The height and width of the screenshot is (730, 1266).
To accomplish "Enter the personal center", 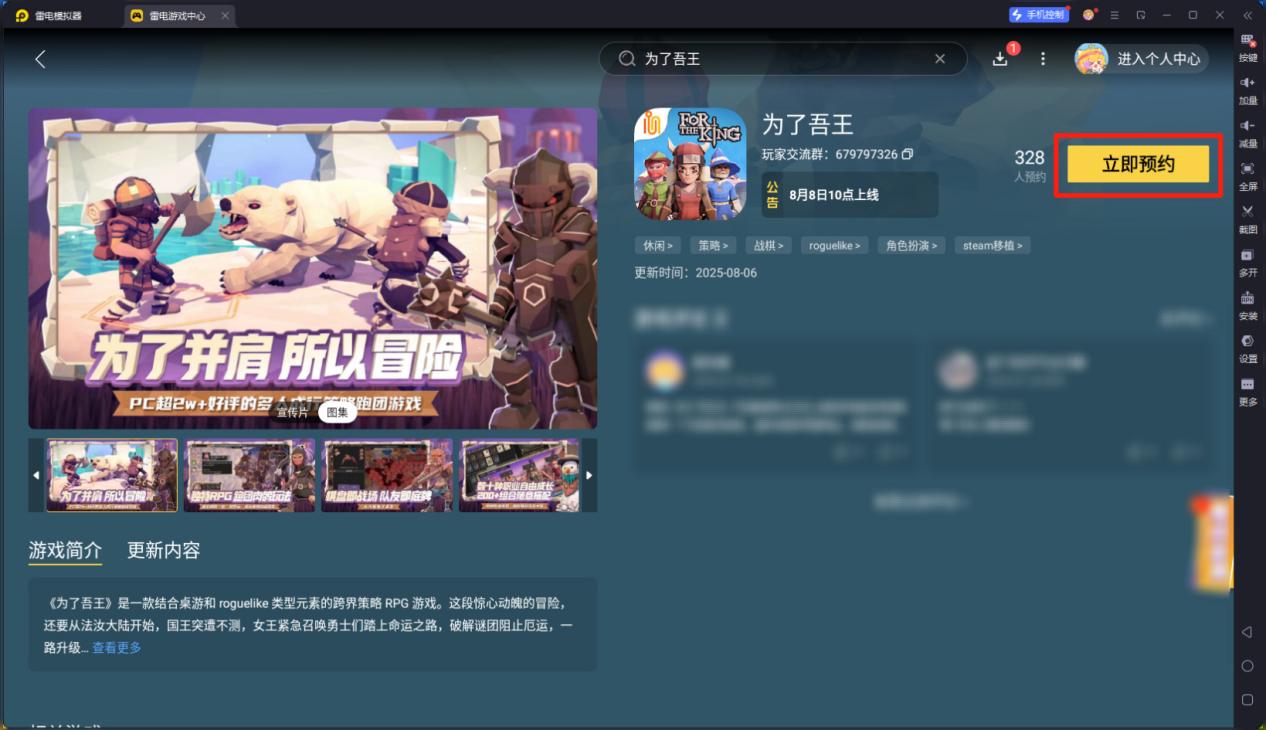I will [x=1159, y=59].
